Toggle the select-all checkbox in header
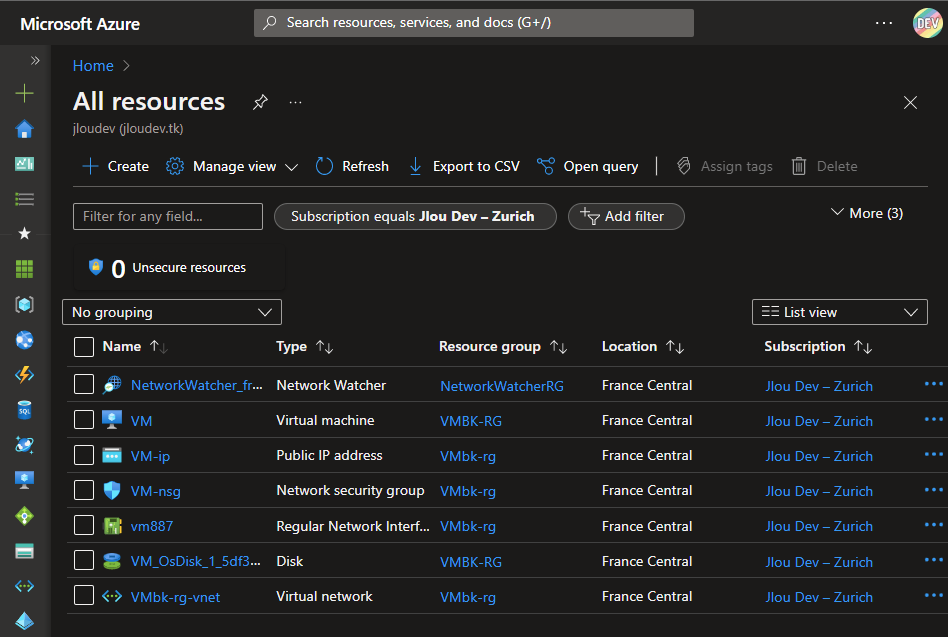The height and width of the screenshot is (637, 948). (x=84, y=347)
